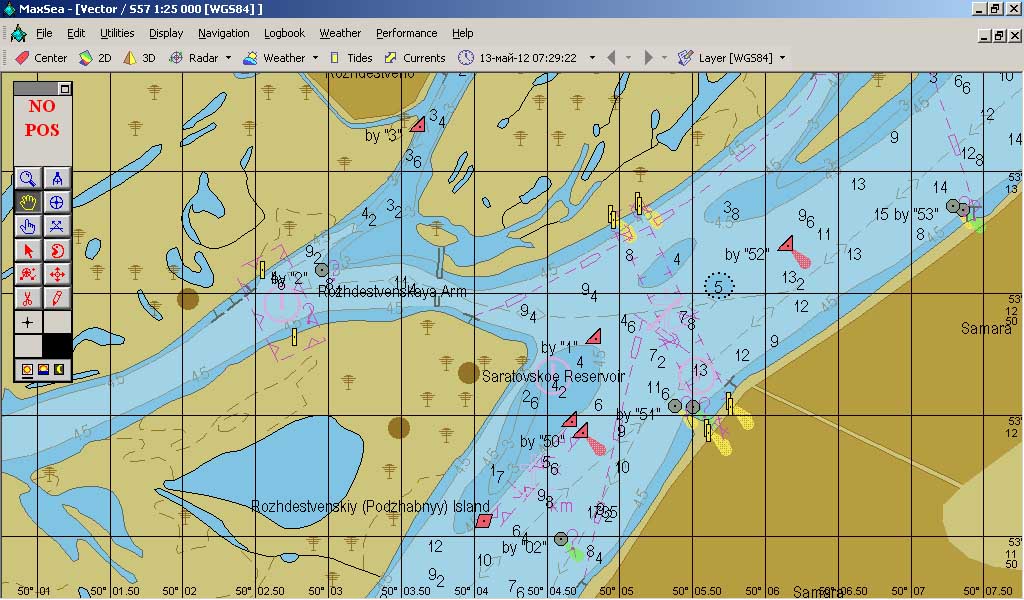Screen dimensions: 1024x600
Task: Select the red arrow pointer tool
Action: pyautogui.click(x=28, y=250)
